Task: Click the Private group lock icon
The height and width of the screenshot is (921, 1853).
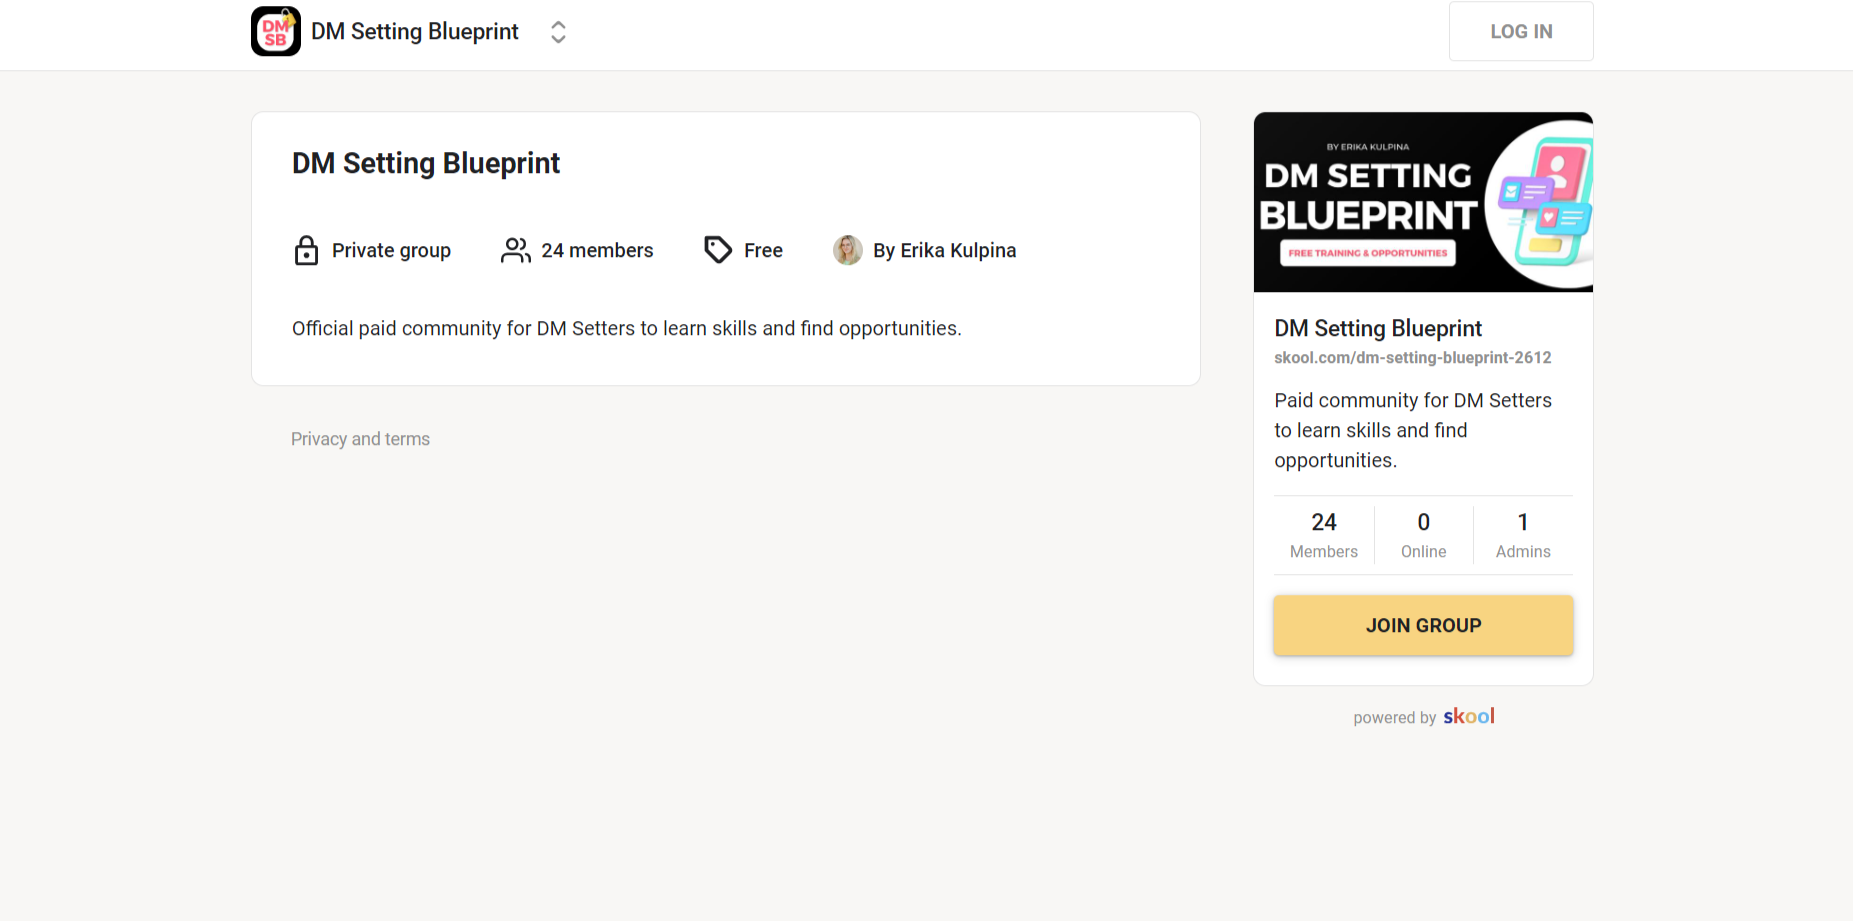Action: [x=306, y=250]
